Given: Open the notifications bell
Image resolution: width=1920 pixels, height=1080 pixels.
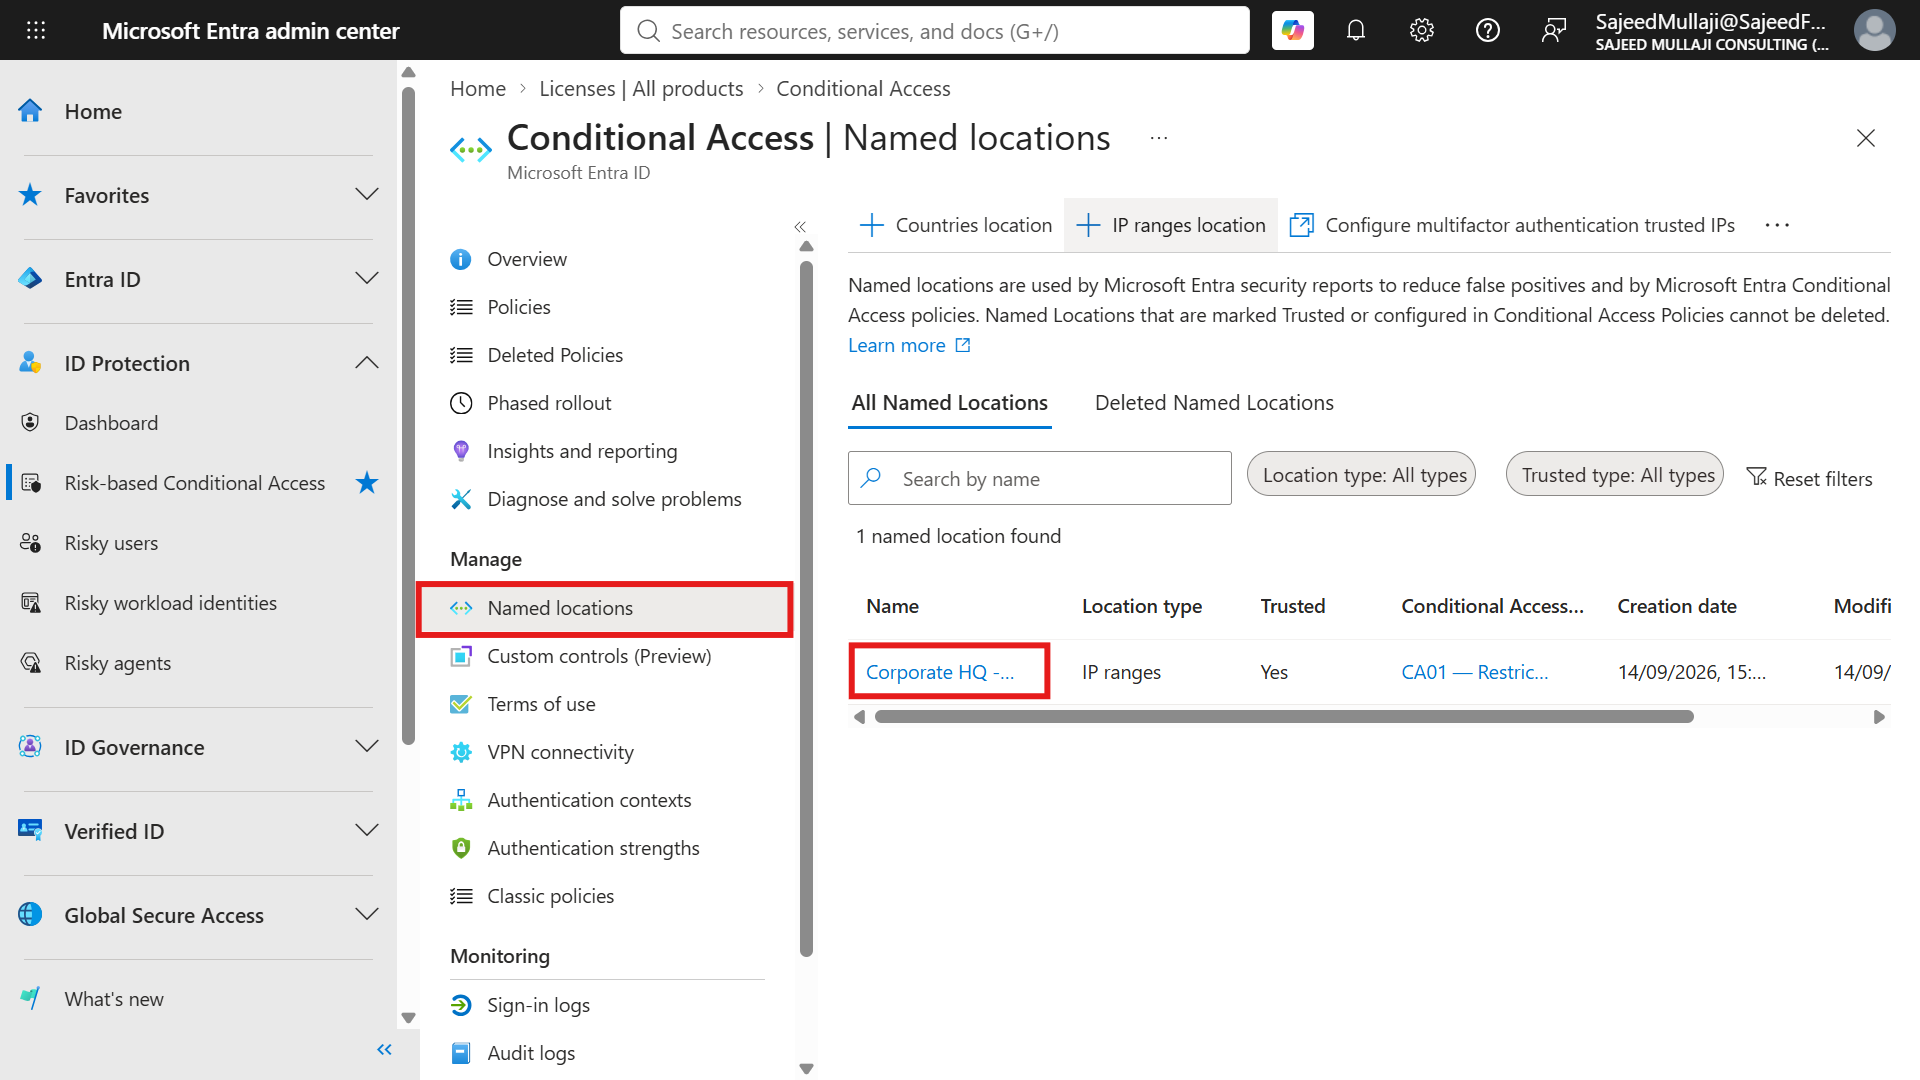Looking at the screenshot, I should pos(1356,30).
